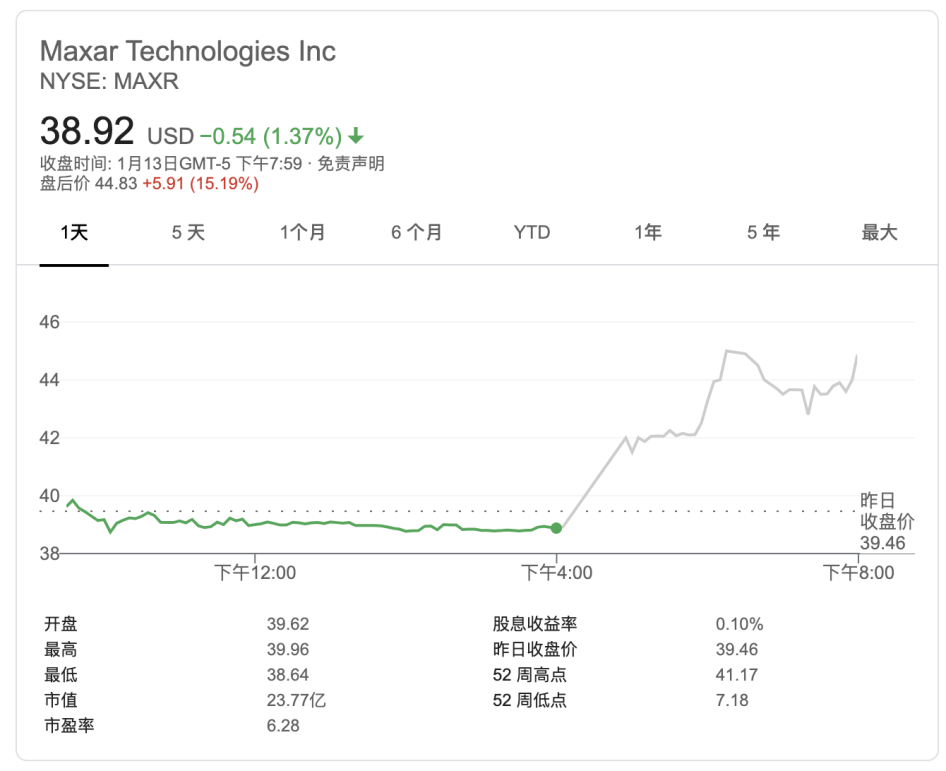Viewport: 946px width, 771px height.
Task: Click the 38.92 current price
Action: [87, 131]
